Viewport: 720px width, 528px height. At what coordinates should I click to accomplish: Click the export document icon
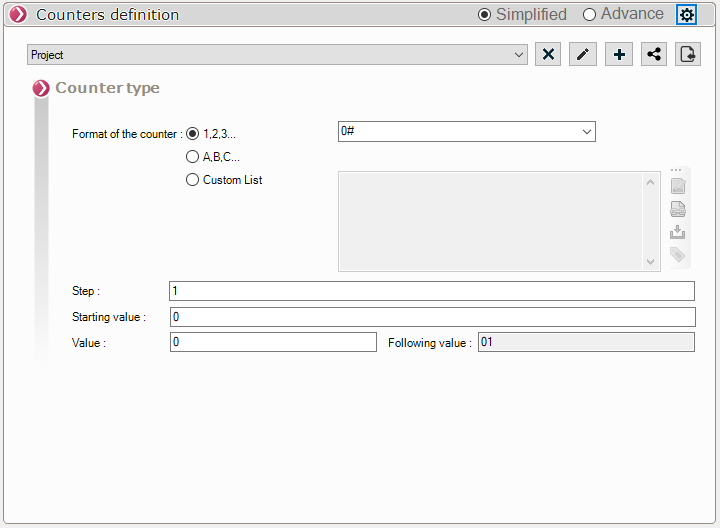click(688, 55)
